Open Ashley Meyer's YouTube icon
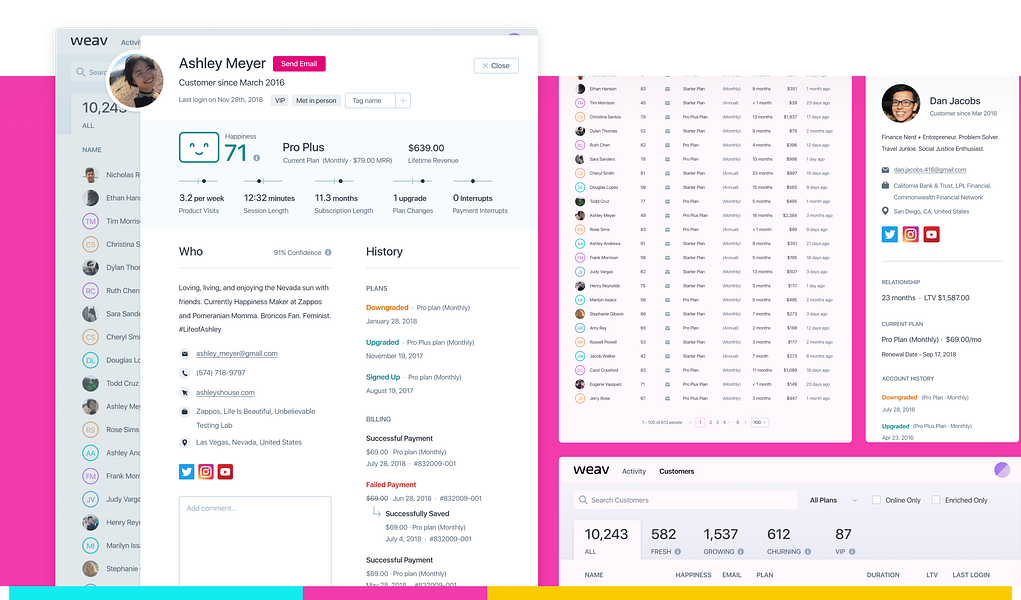Screen dimensions: 1021x600 (x=225, y=472)
